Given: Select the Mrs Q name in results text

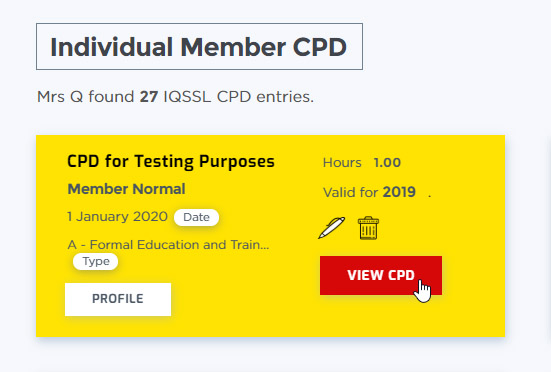Looking at the screenshot, I should [60, 97].
